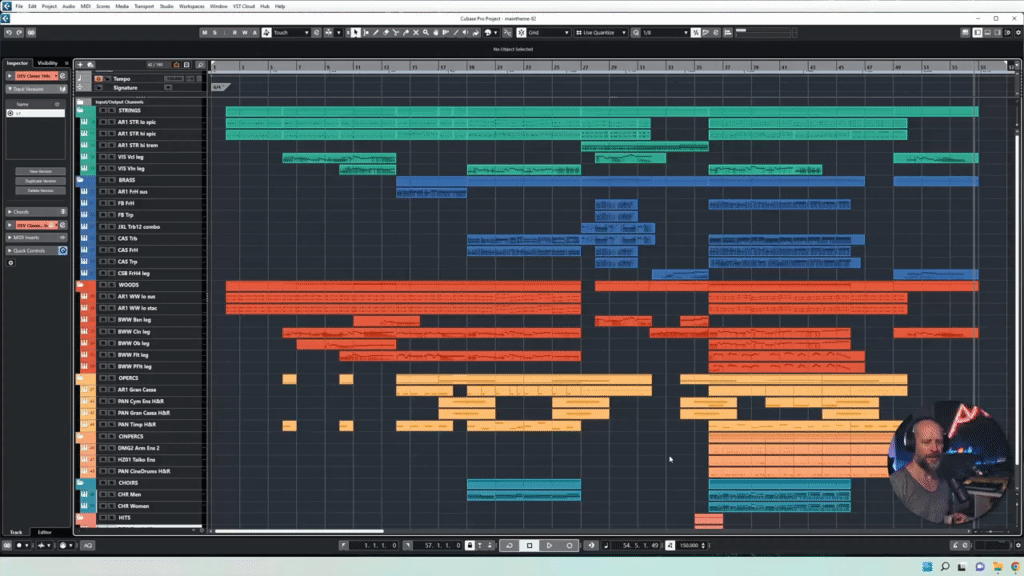Switch to the Visibility tab

pyautogui.click(x=47, y=63)
